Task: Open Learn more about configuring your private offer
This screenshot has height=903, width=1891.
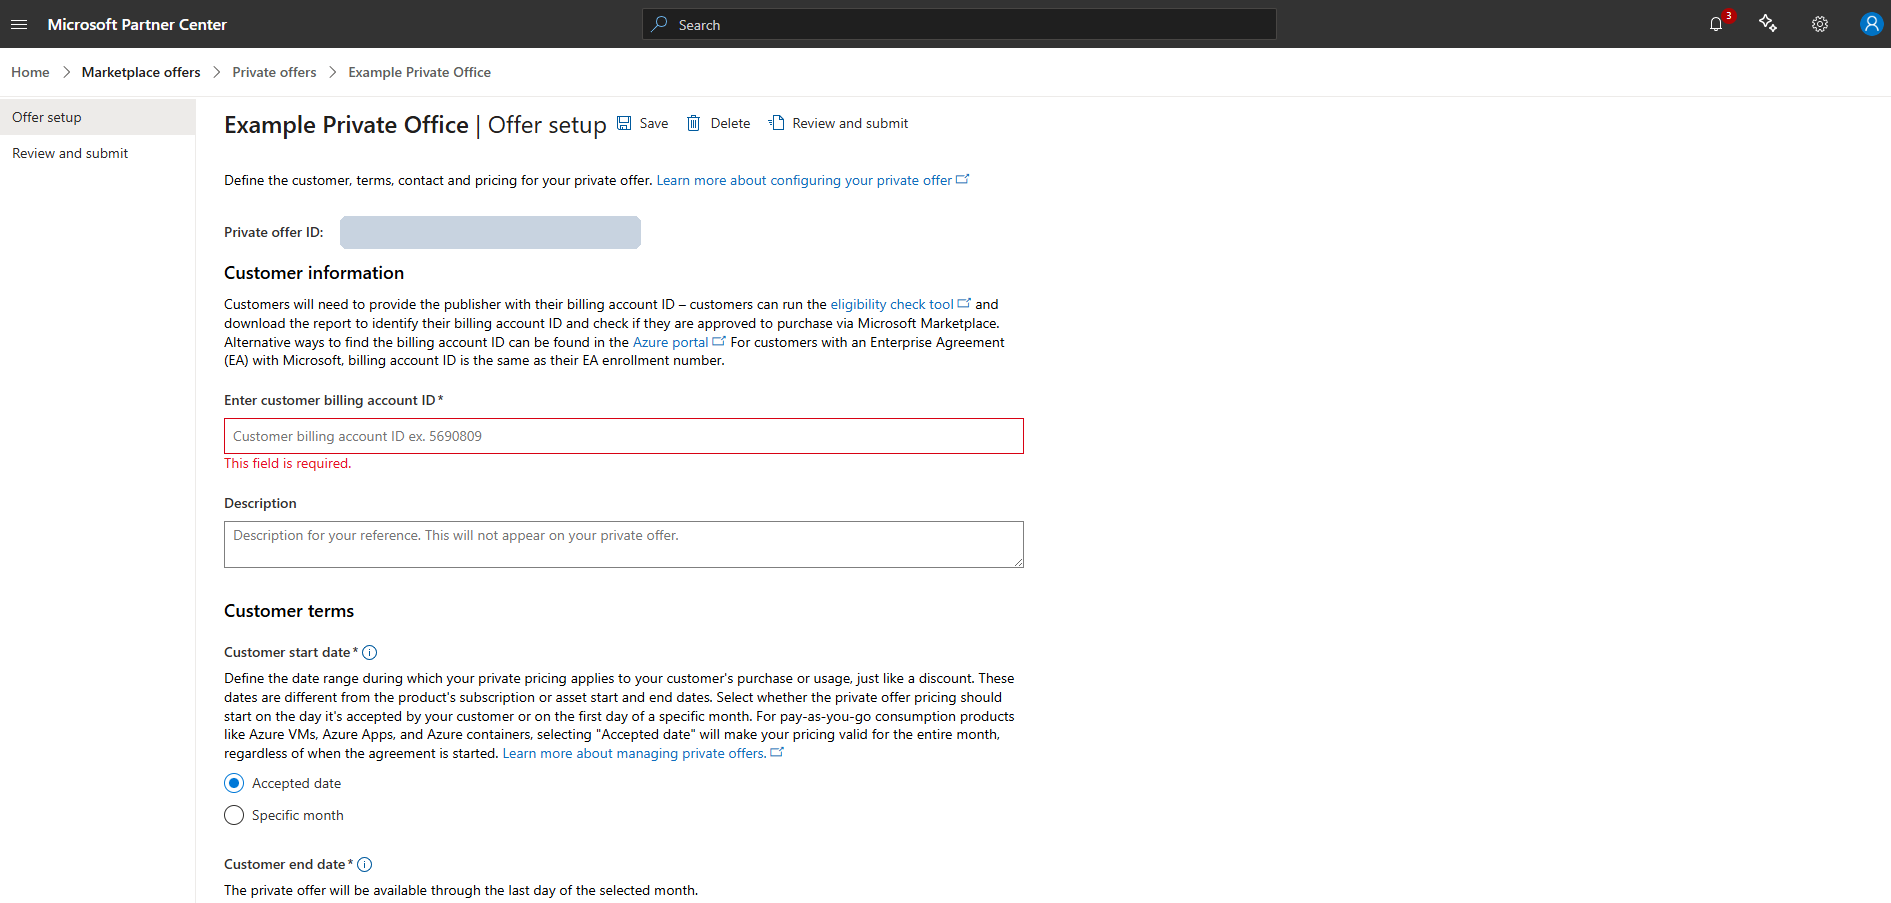Action: [x=804, y=180]
